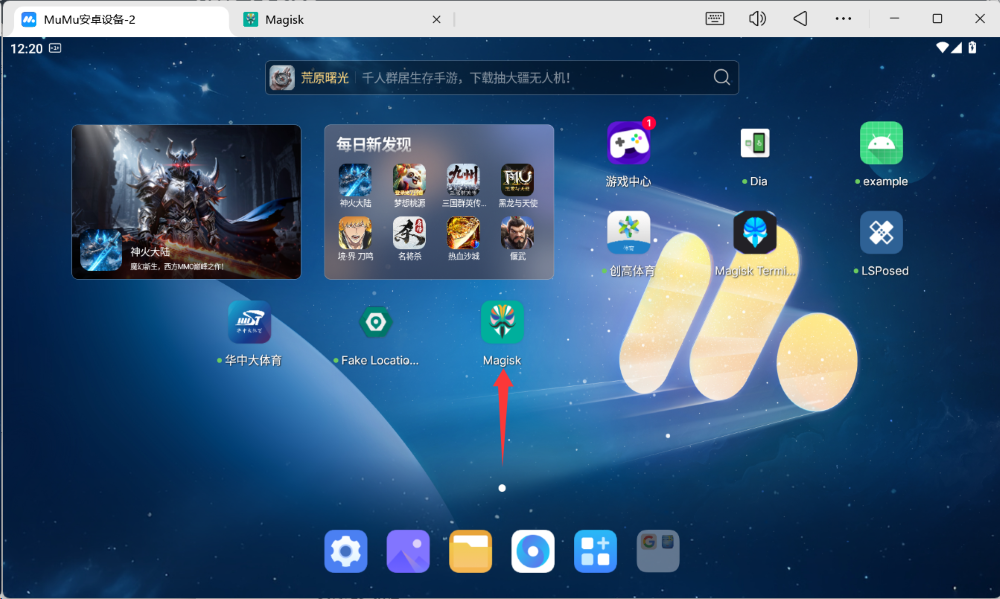The width and height of the screenshot is (1000, 599).
Task: Open the Fake Location app
Action: (375, 322)
